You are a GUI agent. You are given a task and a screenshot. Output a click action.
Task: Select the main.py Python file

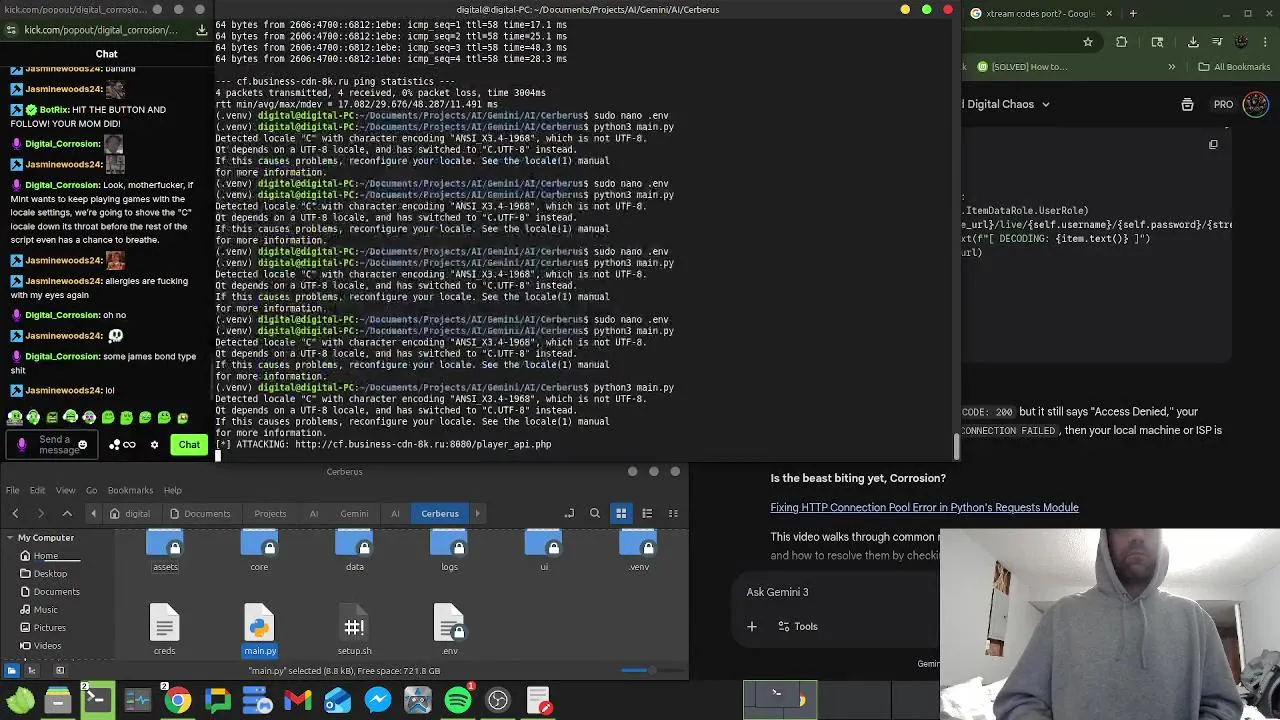[259, 630]
